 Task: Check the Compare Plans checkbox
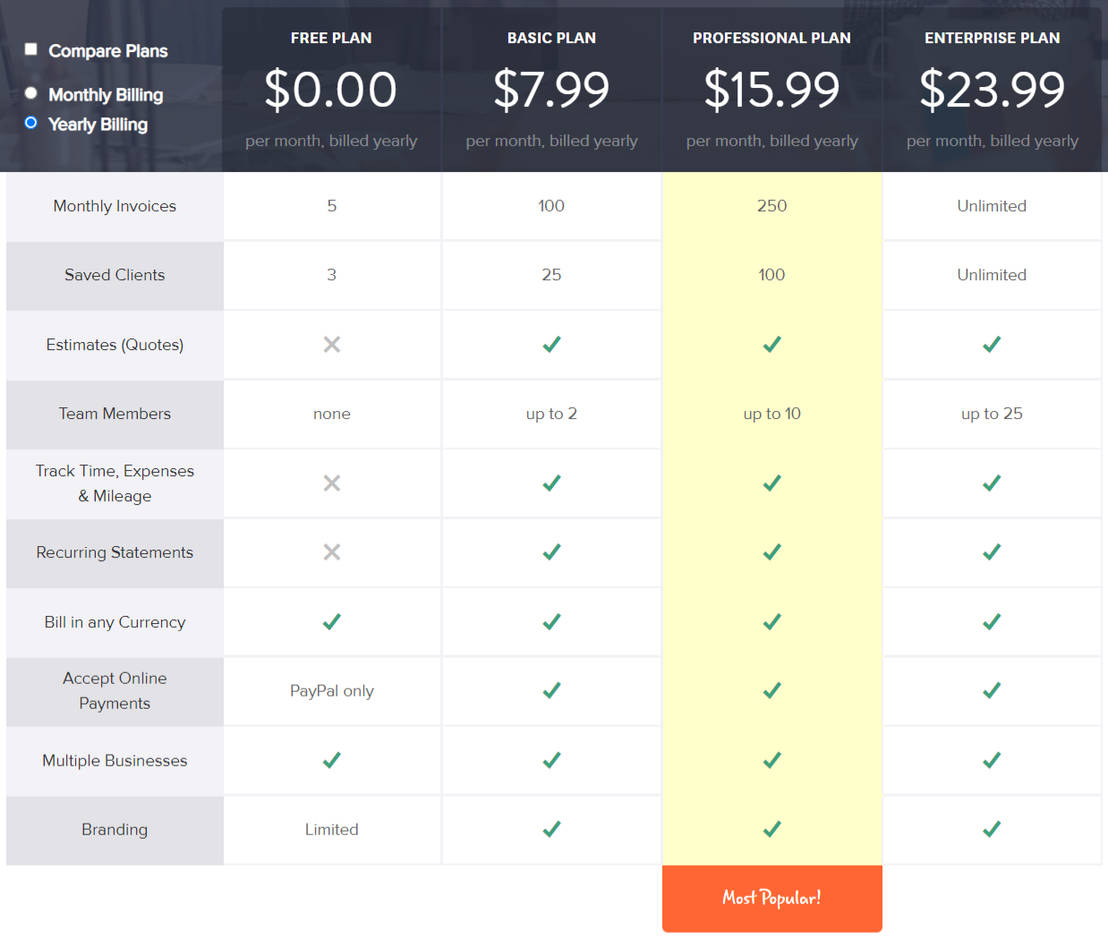[31, 50]
